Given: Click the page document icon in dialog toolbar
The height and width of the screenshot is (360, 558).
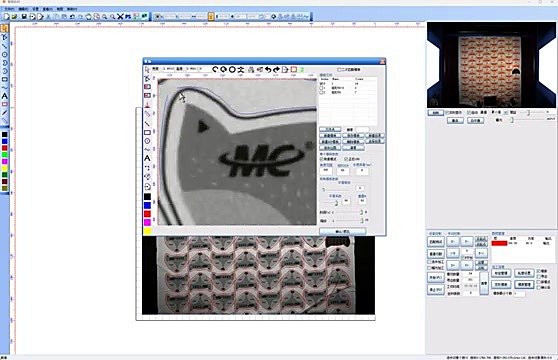Looking at the screenshot, I should pos(285,69).
